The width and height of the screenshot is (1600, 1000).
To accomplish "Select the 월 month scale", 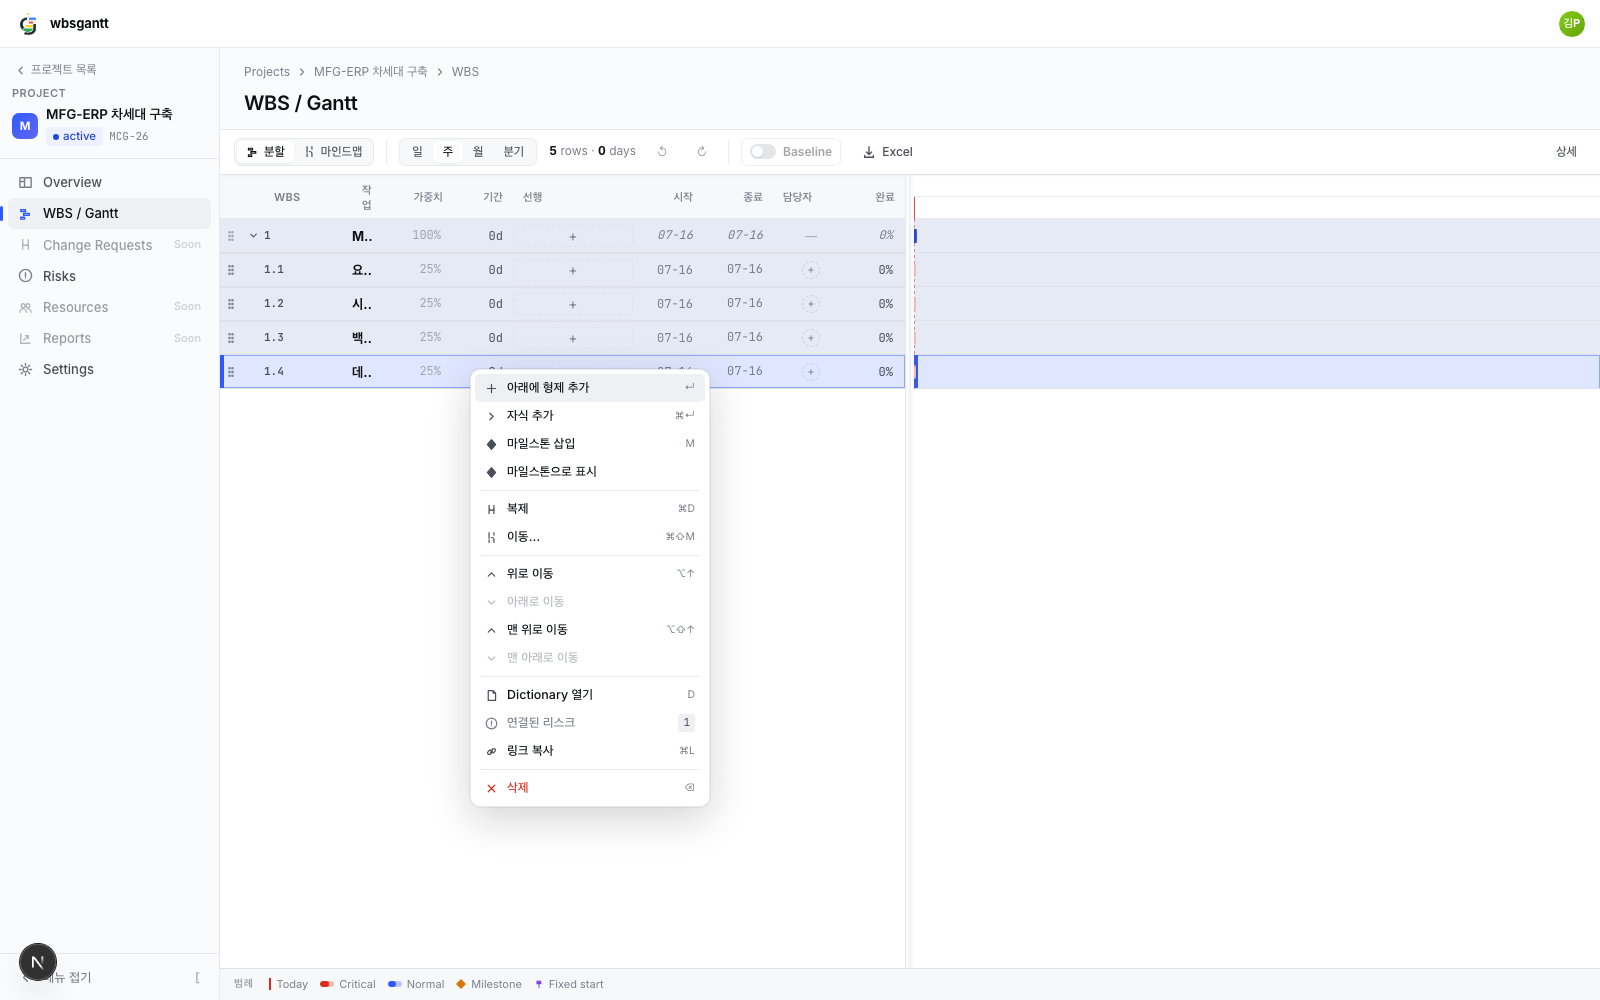I will tap(478, 152).
